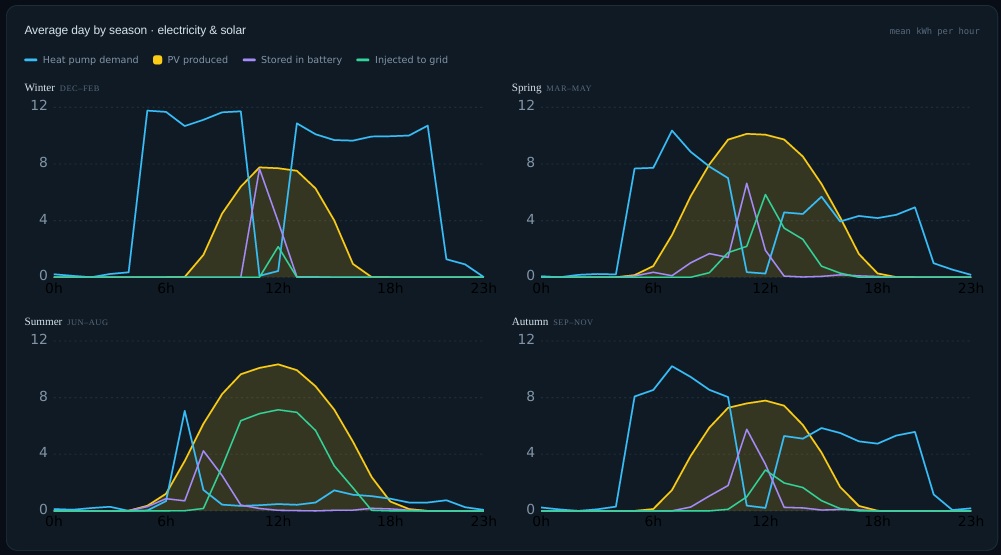Select the 'Stored in battery' legend label
The image size is (1001, 555).
[301, 60]
